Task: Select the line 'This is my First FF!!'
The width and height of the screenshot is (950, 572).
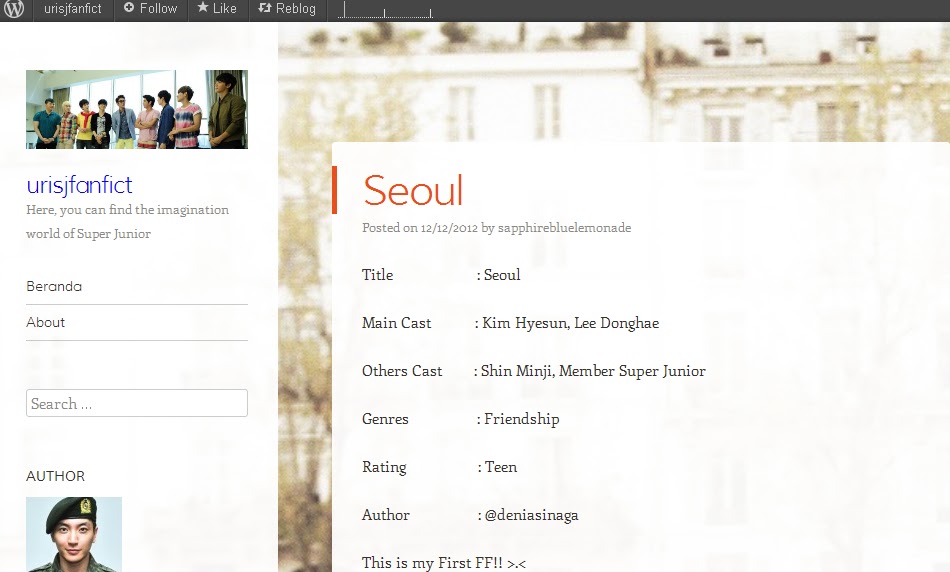Action: pos(432,563)
